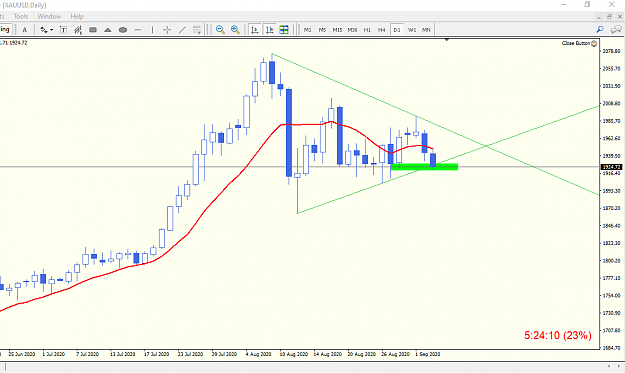Select the vertical line tool
Image resolution: width=625 pixels, height=373 pixels.
(x=152, y=30)
